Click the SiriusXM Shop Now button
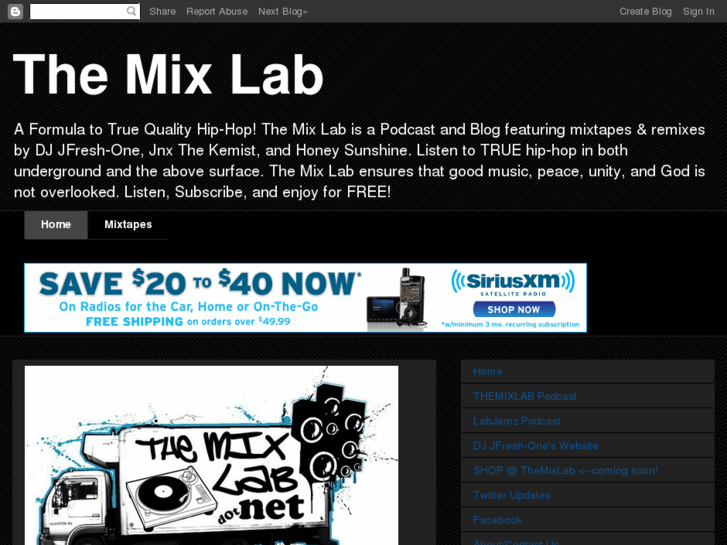This screenshot has height=545, width=727. pos(514,309)
